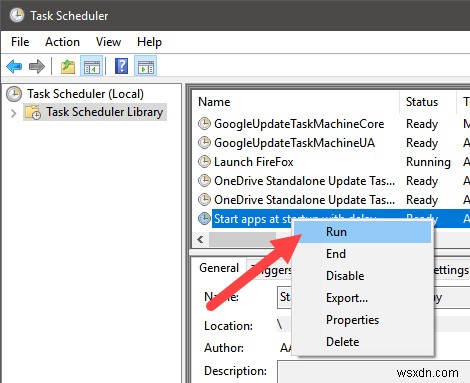The image size is (470, 383).
Task: Click the Back arrow toolbar icon
Action: click(14, 66)
